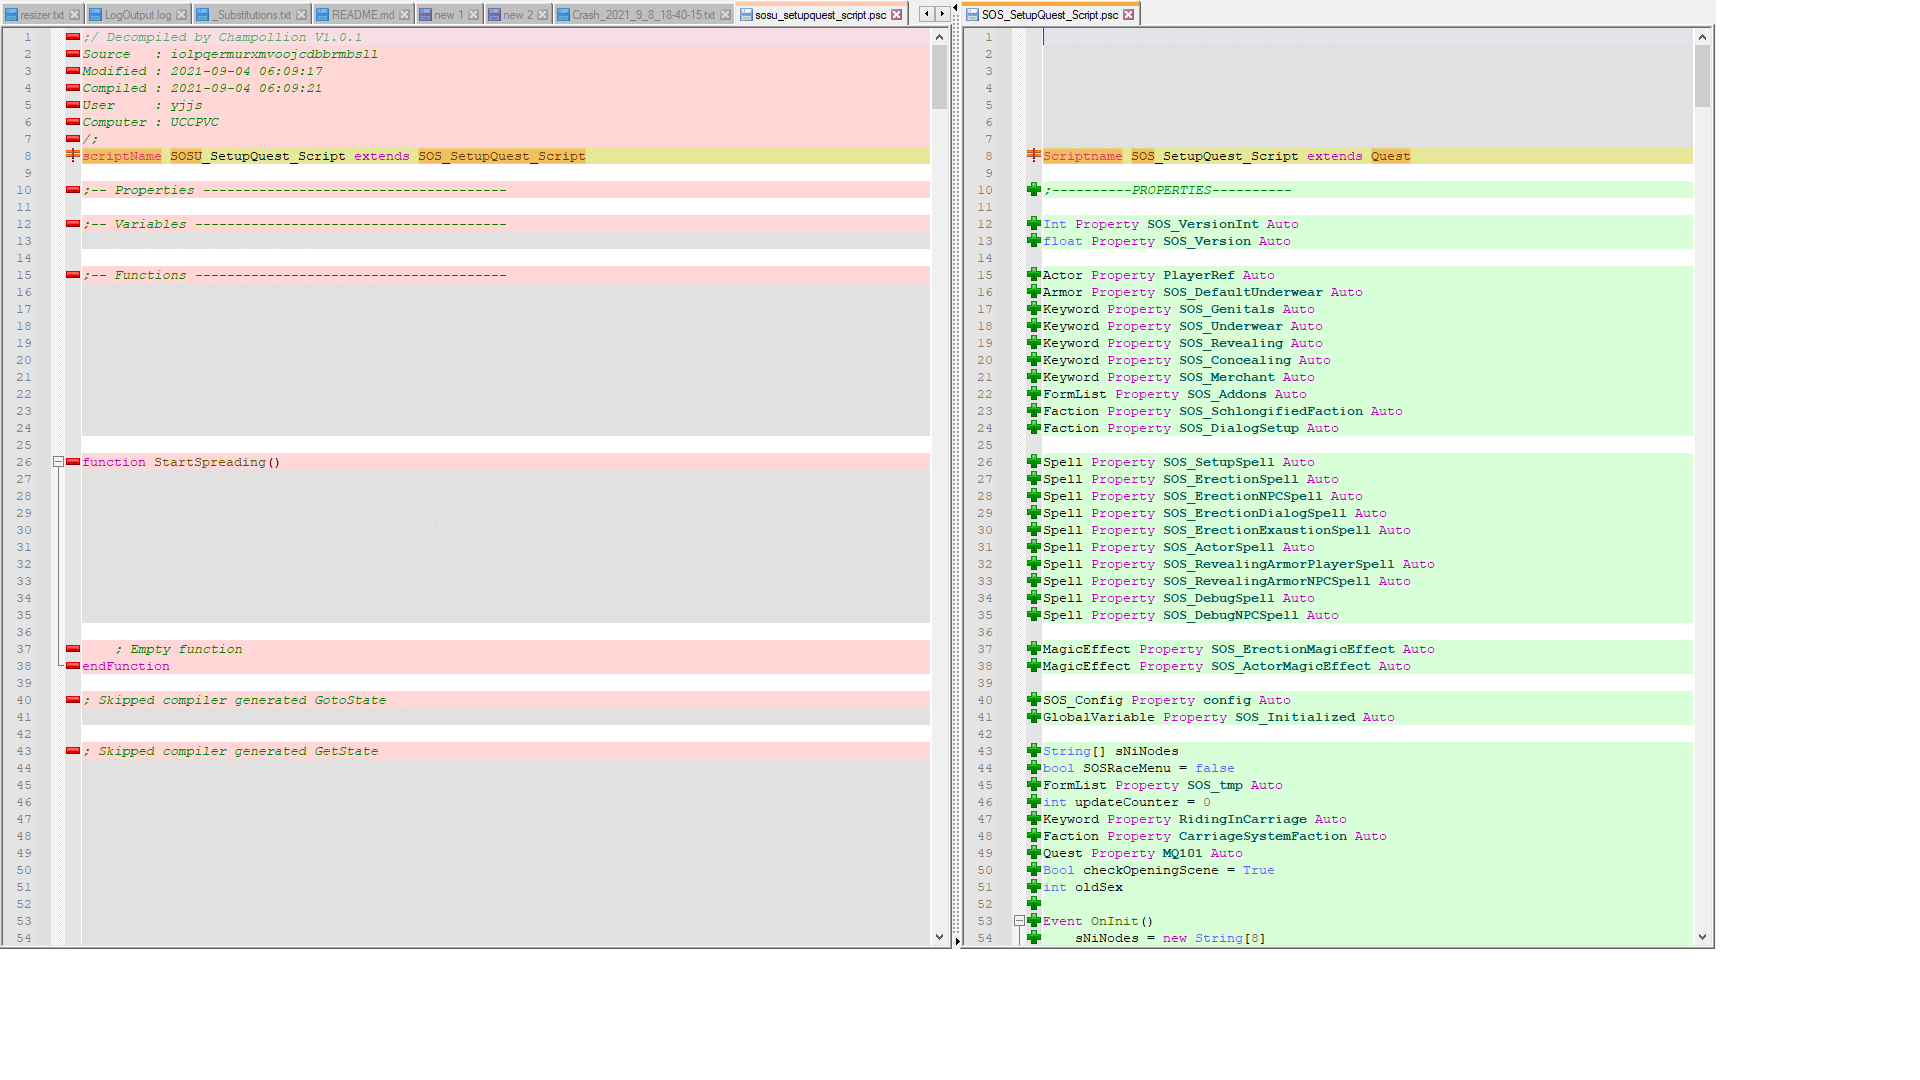Click the removed marker beside 'Computer' line
The width and height of the screenshot is (1920, 1080).
(x=73, y=121)
